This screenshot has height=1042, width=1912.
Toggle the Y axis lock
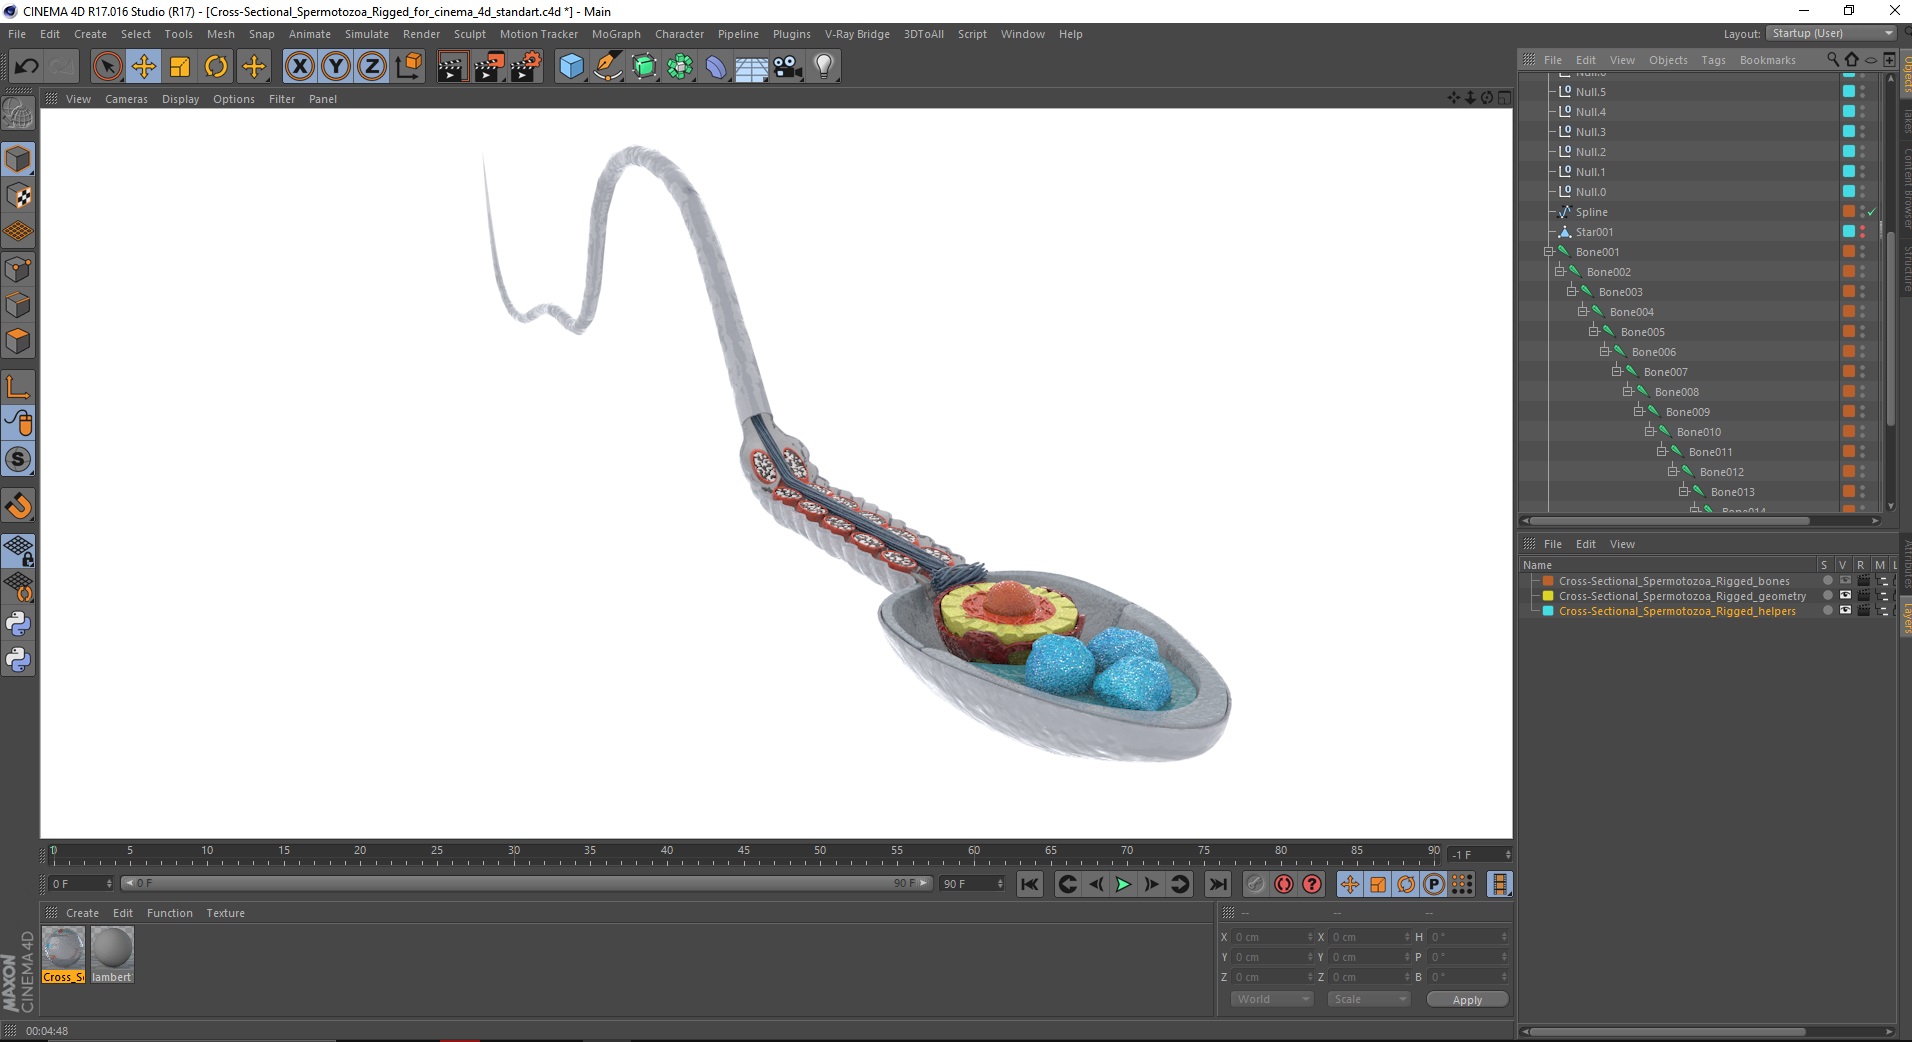point(336,67)
